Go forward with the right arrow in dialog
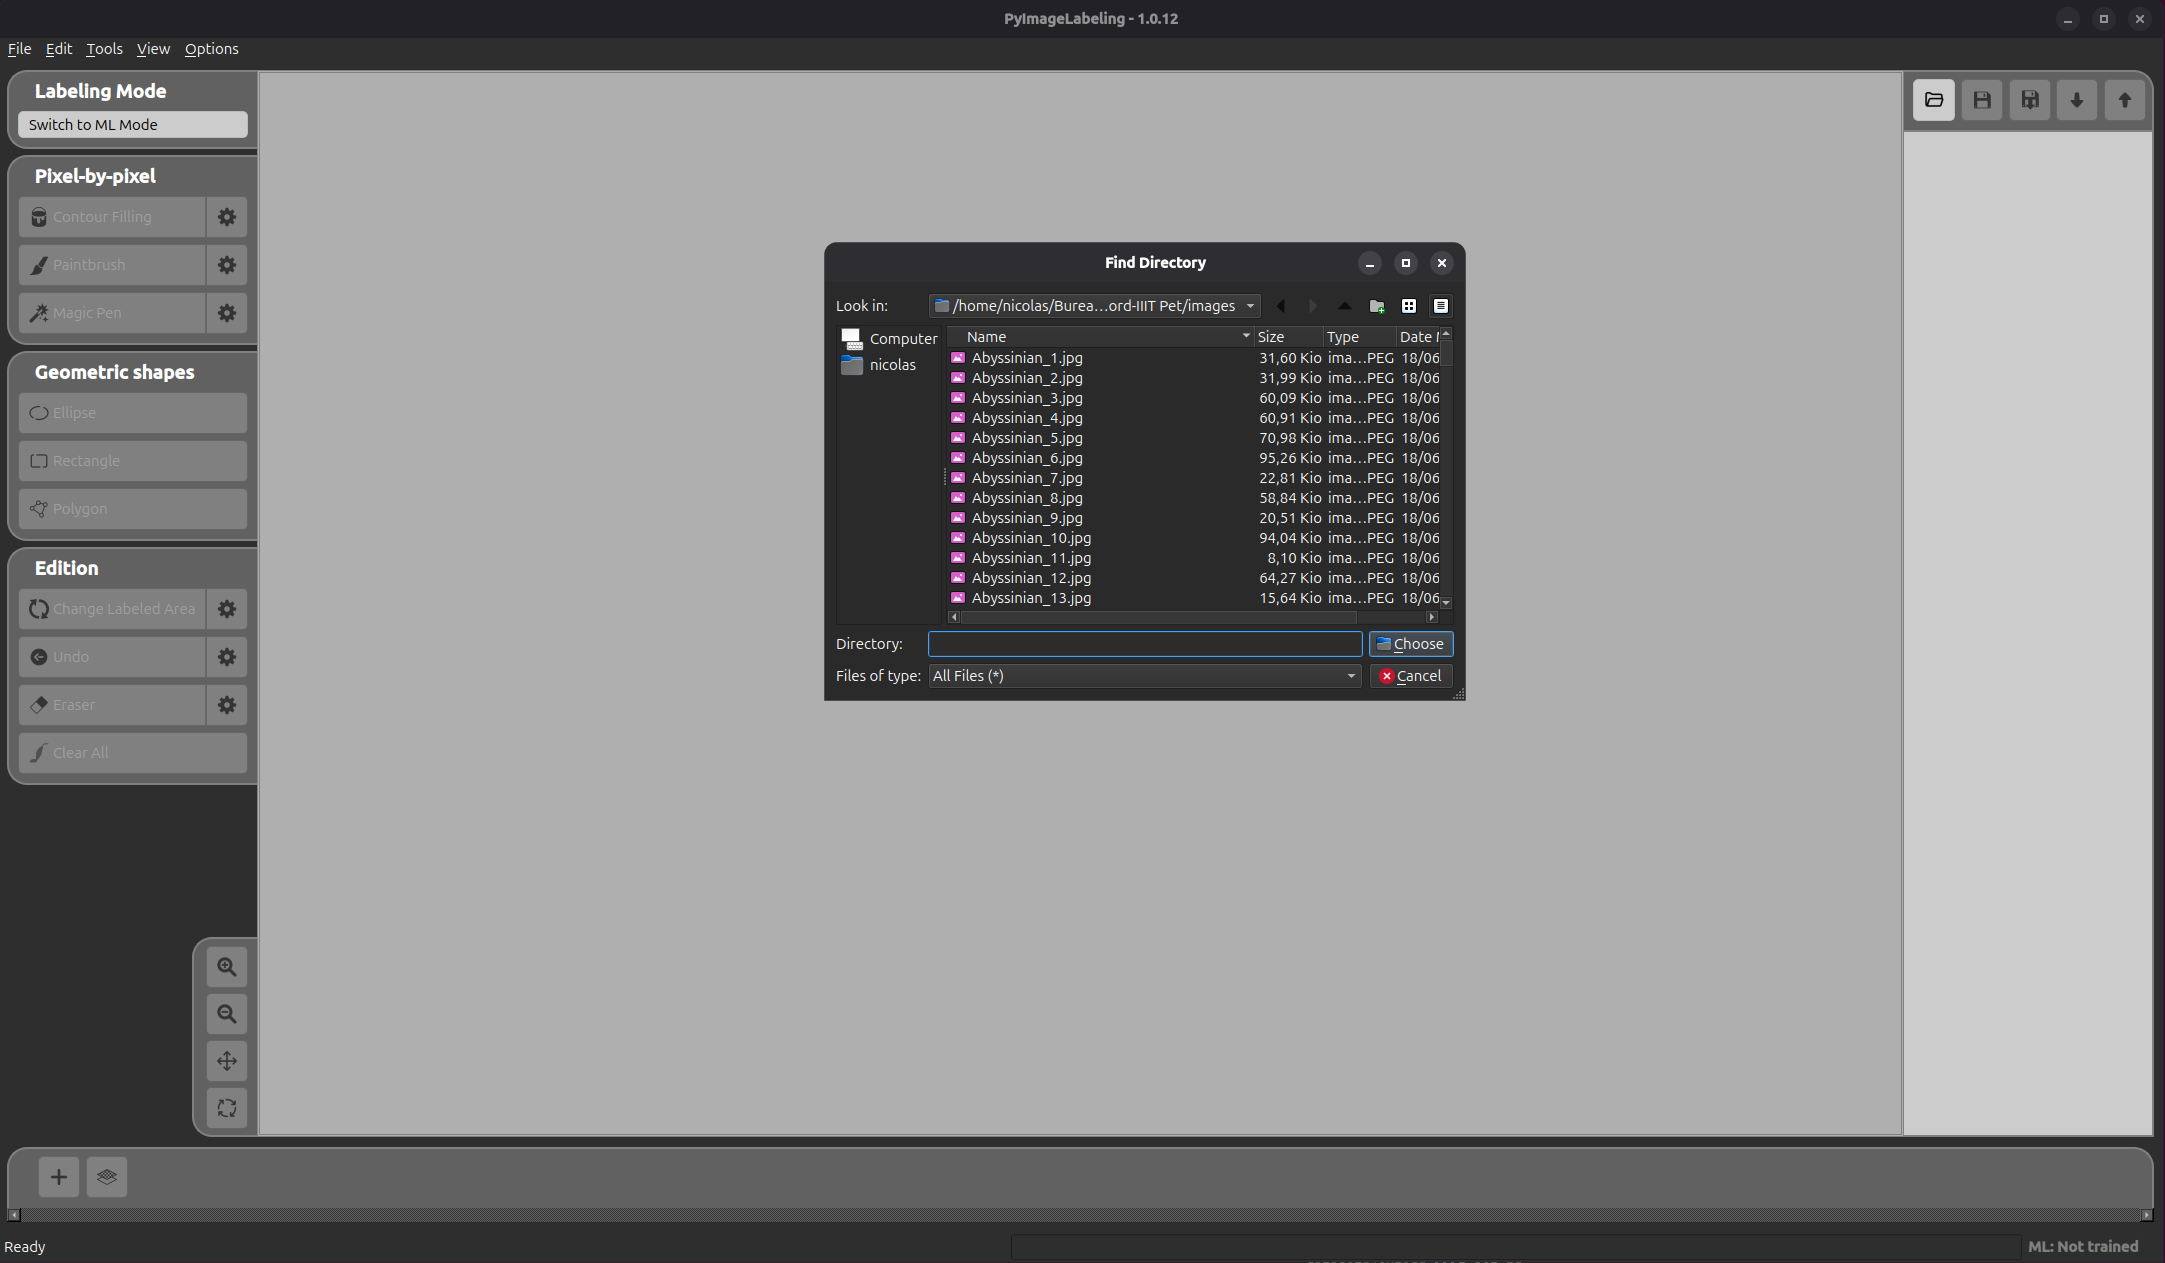Viewport: 2165px width, 1263px height. click(x=1313, y=306)
